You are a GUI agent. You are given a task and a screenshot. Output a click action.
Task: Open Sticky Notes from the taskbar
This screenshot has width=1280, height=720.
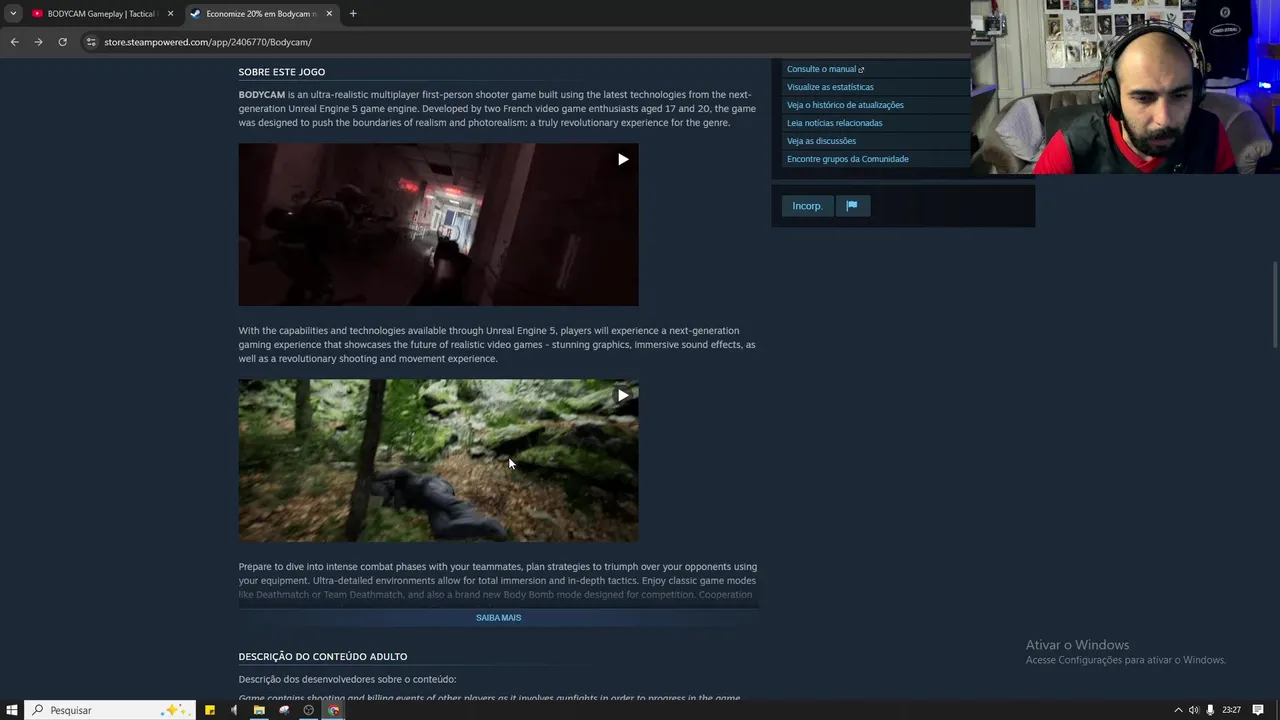click(x=210, y=710)
